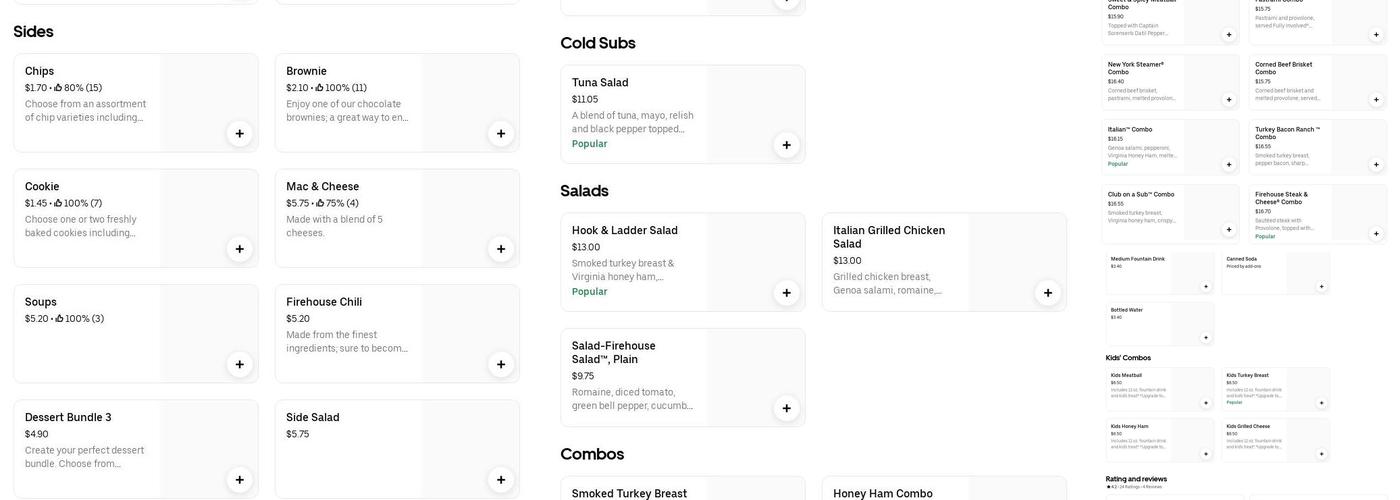
Task: Add a Cookie using its plus icon
Action: click(239, 249)
